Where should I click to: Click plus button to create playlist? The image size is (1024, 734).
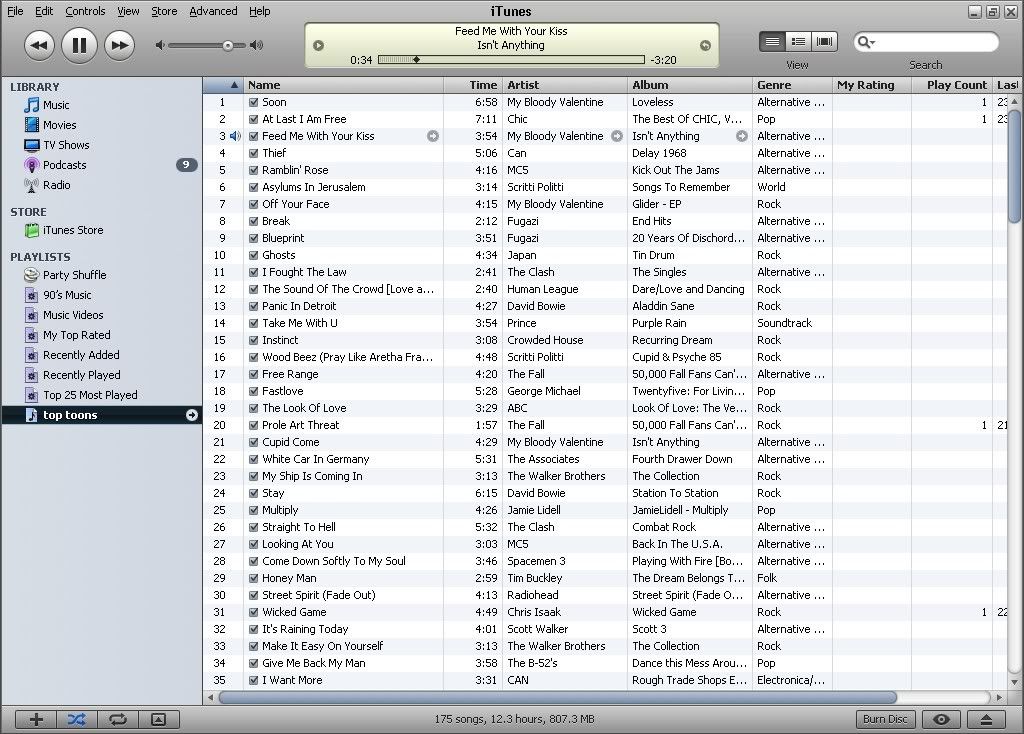pos(37,719)
